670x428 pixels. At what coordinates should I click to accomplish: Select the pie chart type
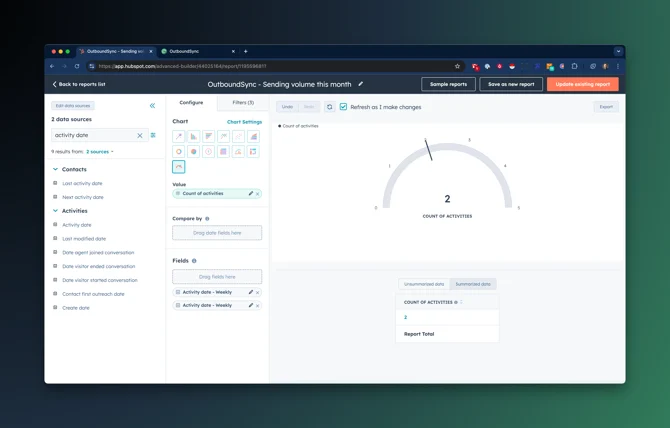[x=194, y=152]
